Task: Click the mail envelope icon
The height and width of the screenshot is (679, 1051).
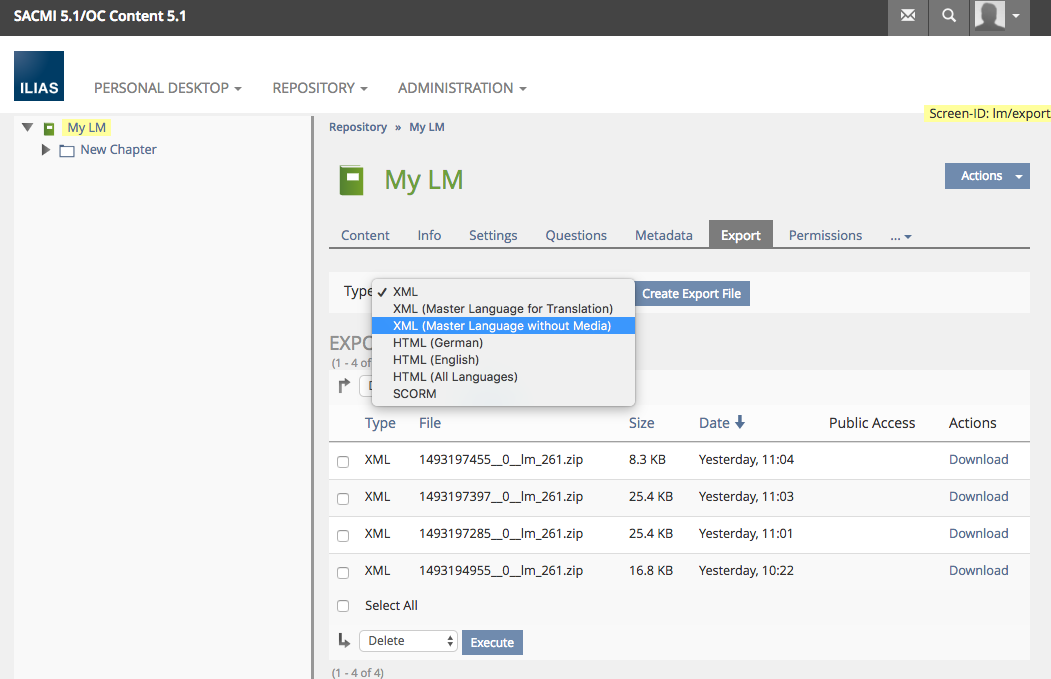Action: coord(908,16)
